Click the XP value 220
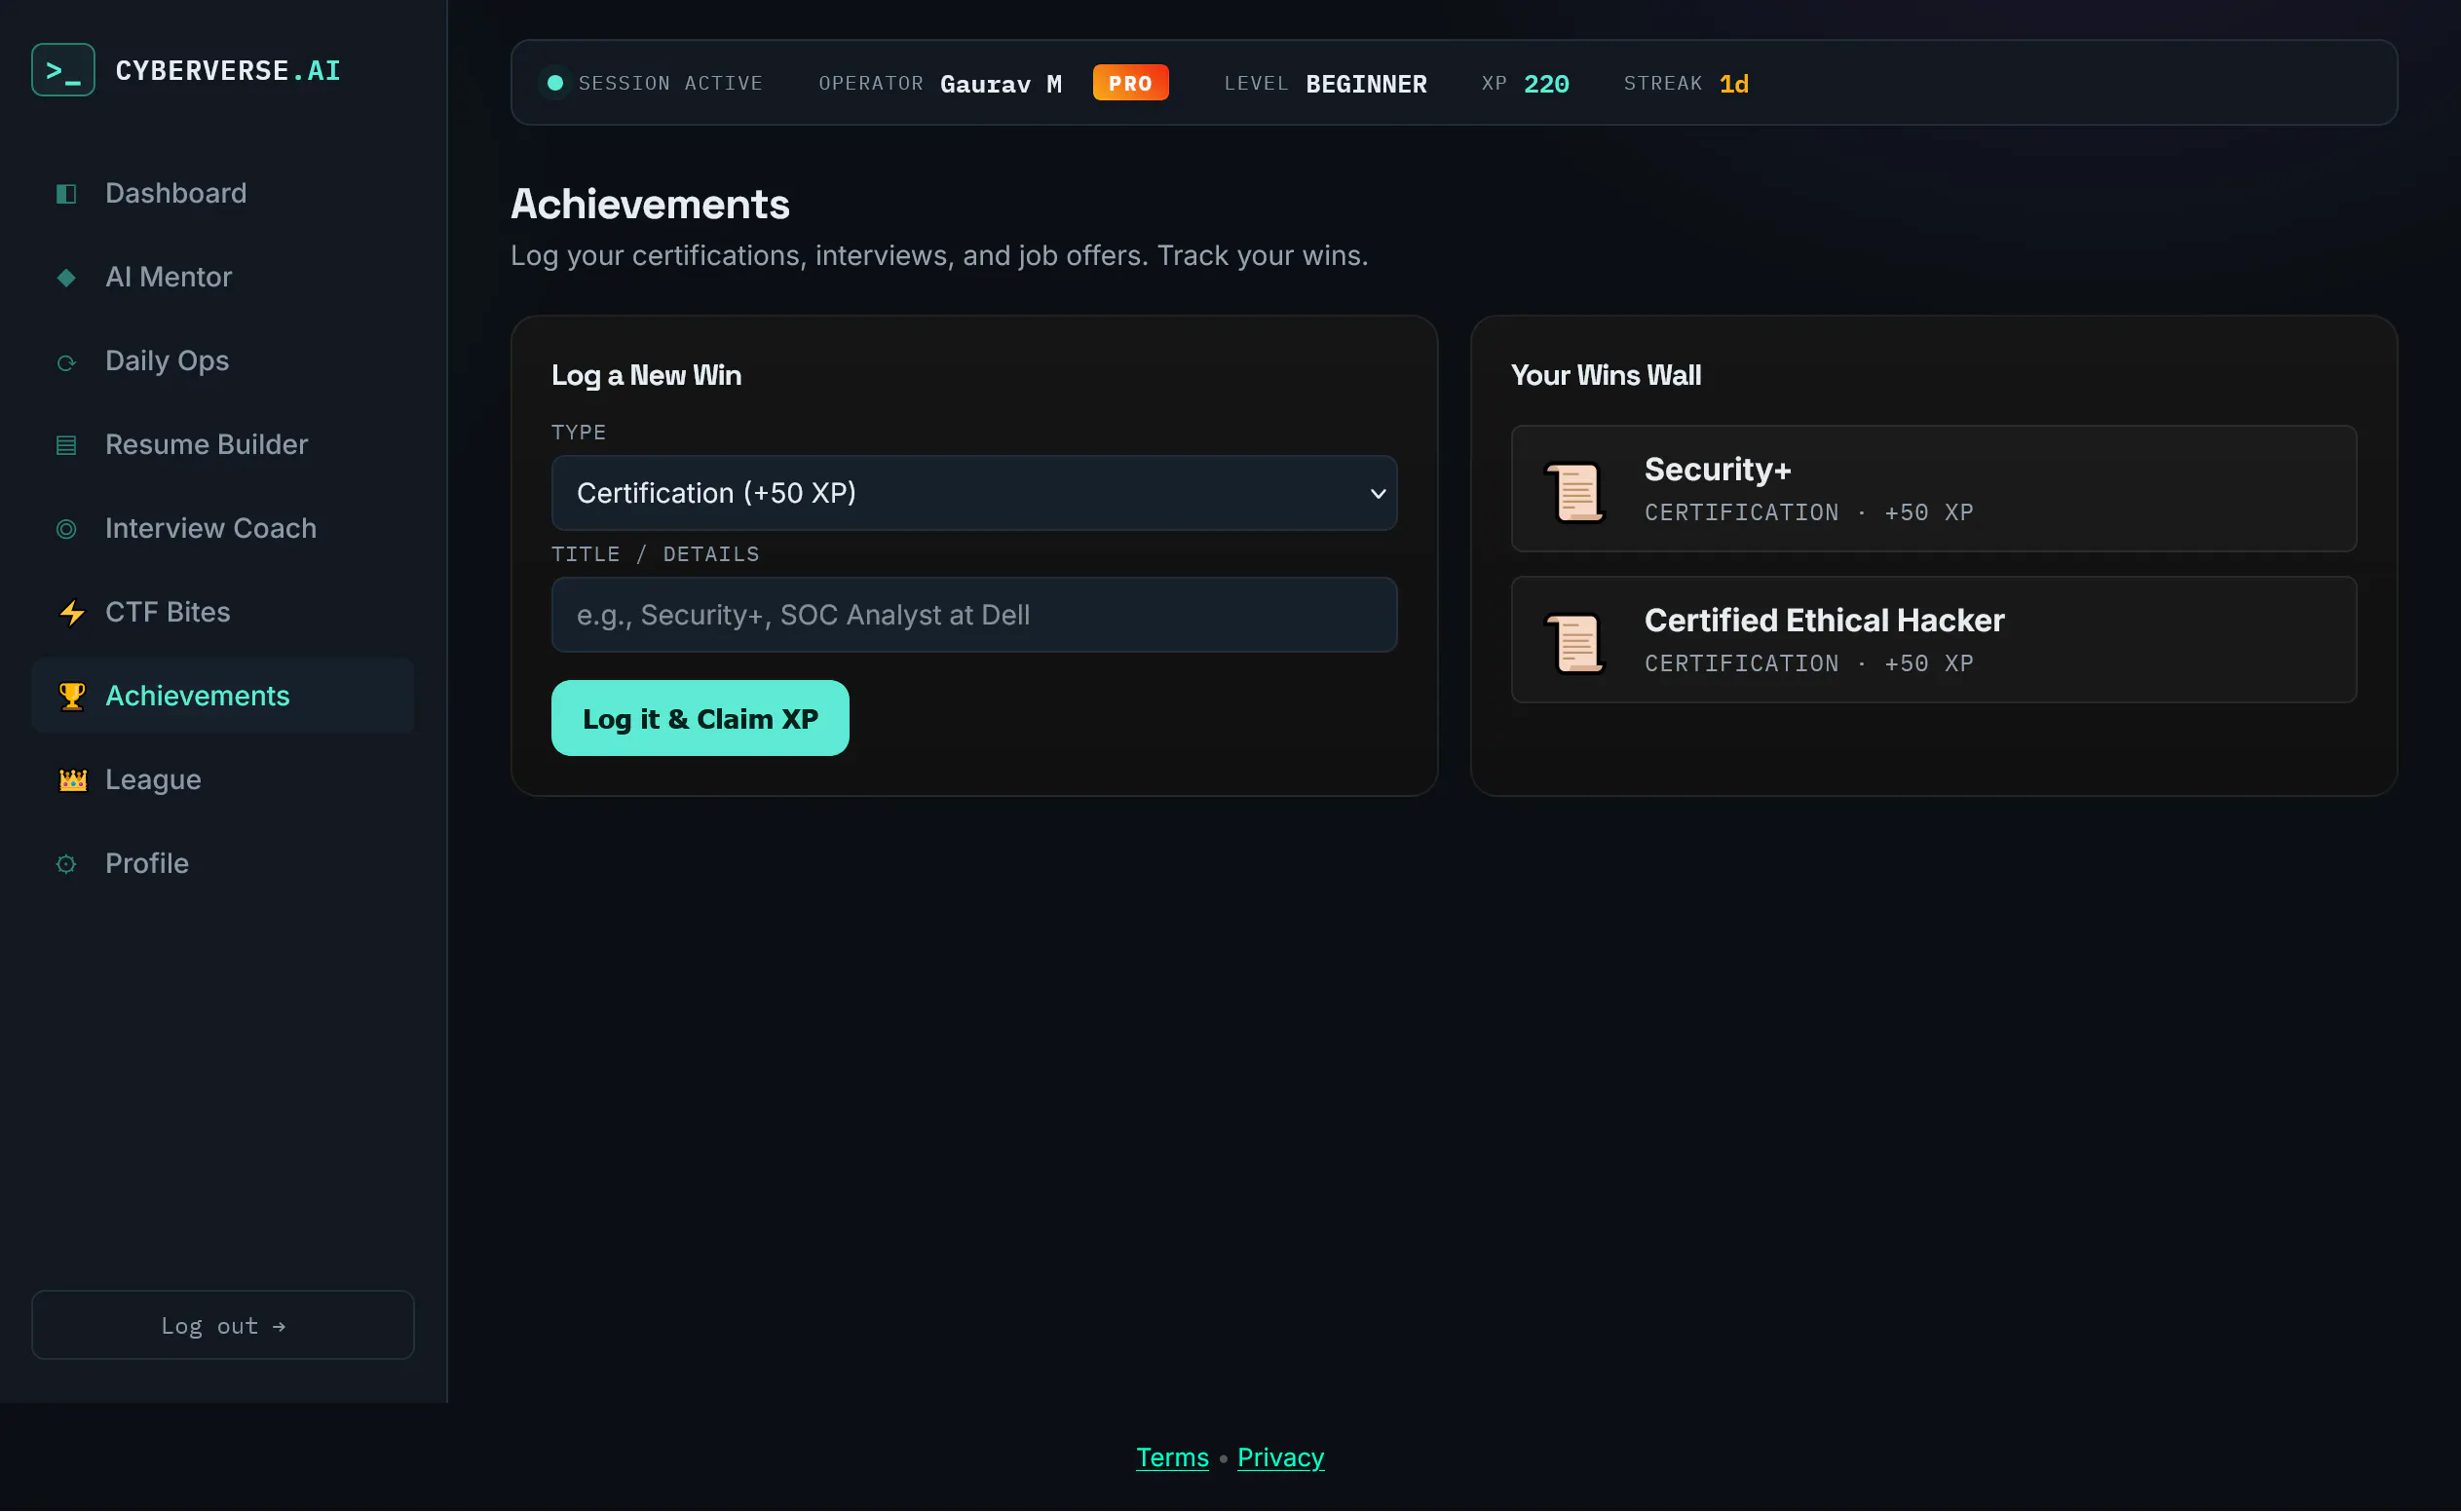 [1546, 84]
